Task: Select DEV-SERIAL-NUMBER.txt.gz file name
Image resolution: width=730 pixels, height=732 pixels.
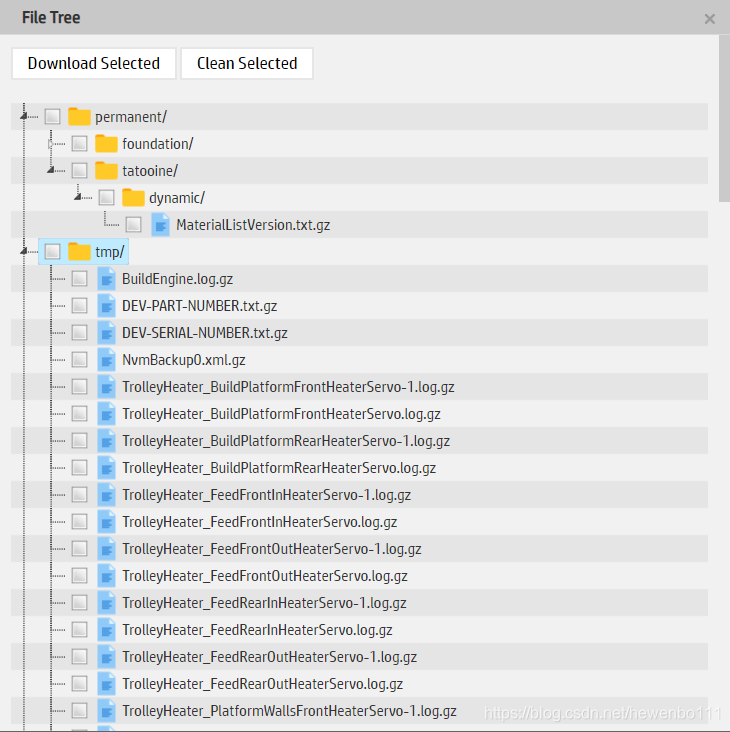Action: 204,334
